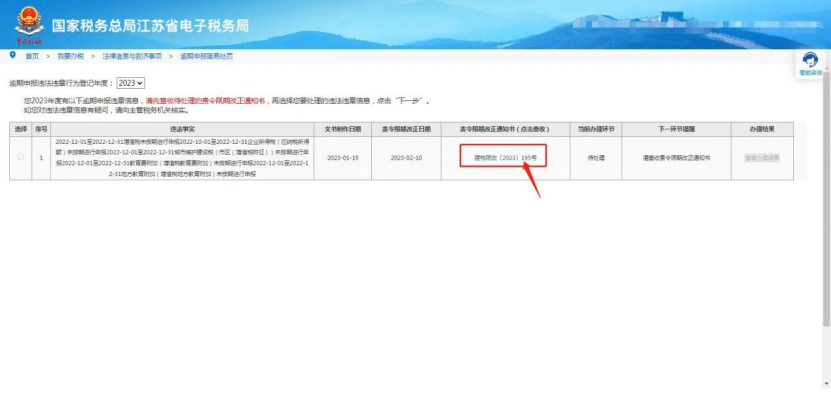Click the blue location pin breadcrumb icon
Image resolution: width=831 pixels, height=394 pixels.
(13, 55)
